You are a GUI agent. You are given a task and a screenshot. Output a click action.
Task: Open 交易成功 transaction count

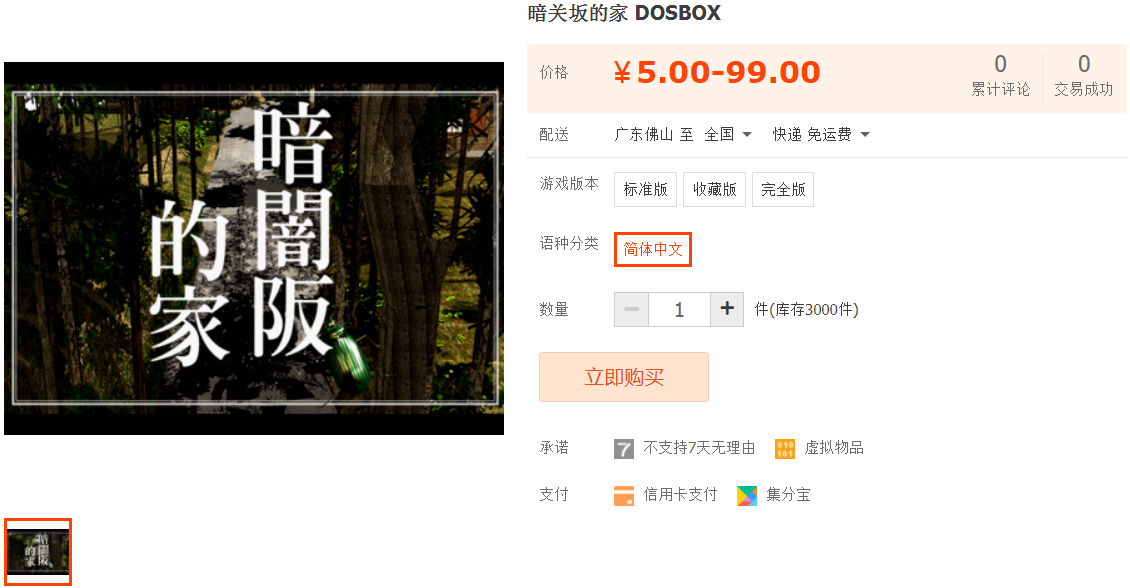click(x=1083, y=75)
